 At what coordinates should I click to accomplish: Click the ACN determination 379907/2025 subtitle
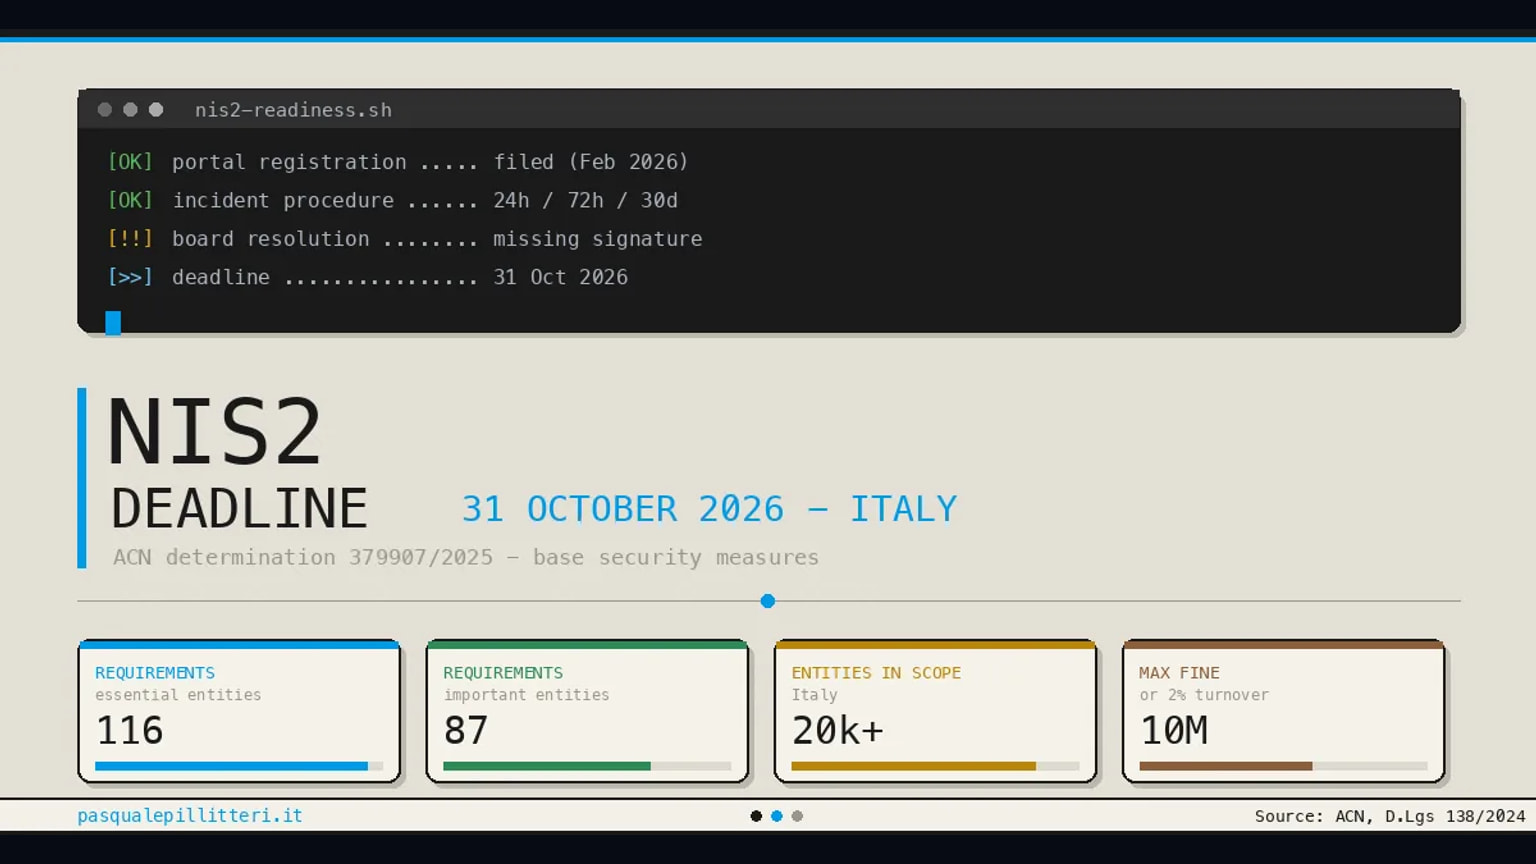click(x=466, y=557)
